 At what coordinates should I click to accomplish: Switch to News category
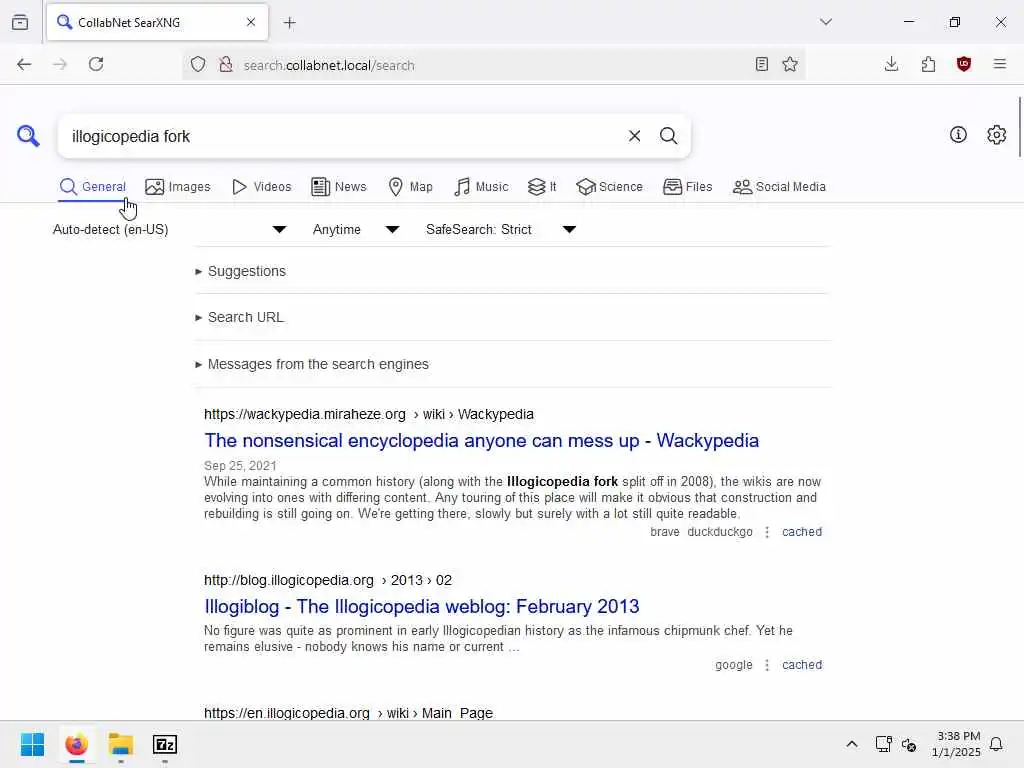coord(339,187)
